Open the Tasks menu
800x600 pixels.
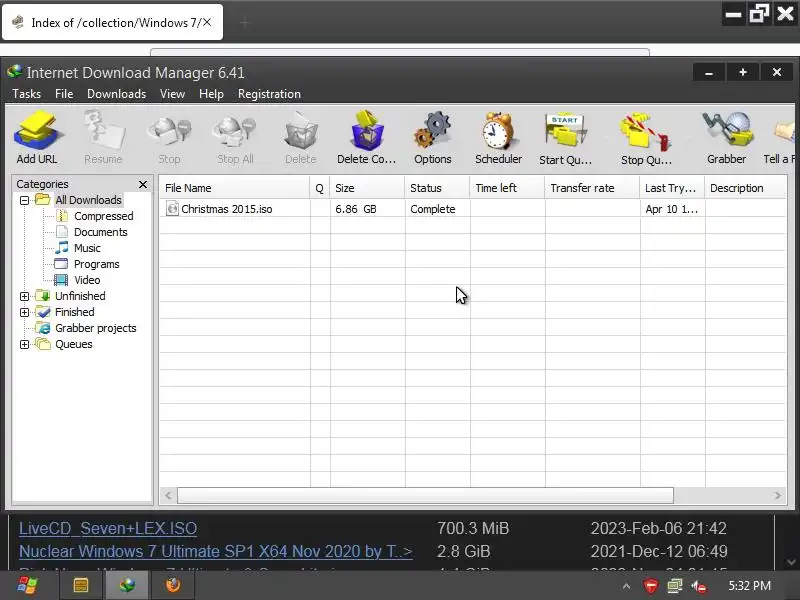(x=27, y=94)
